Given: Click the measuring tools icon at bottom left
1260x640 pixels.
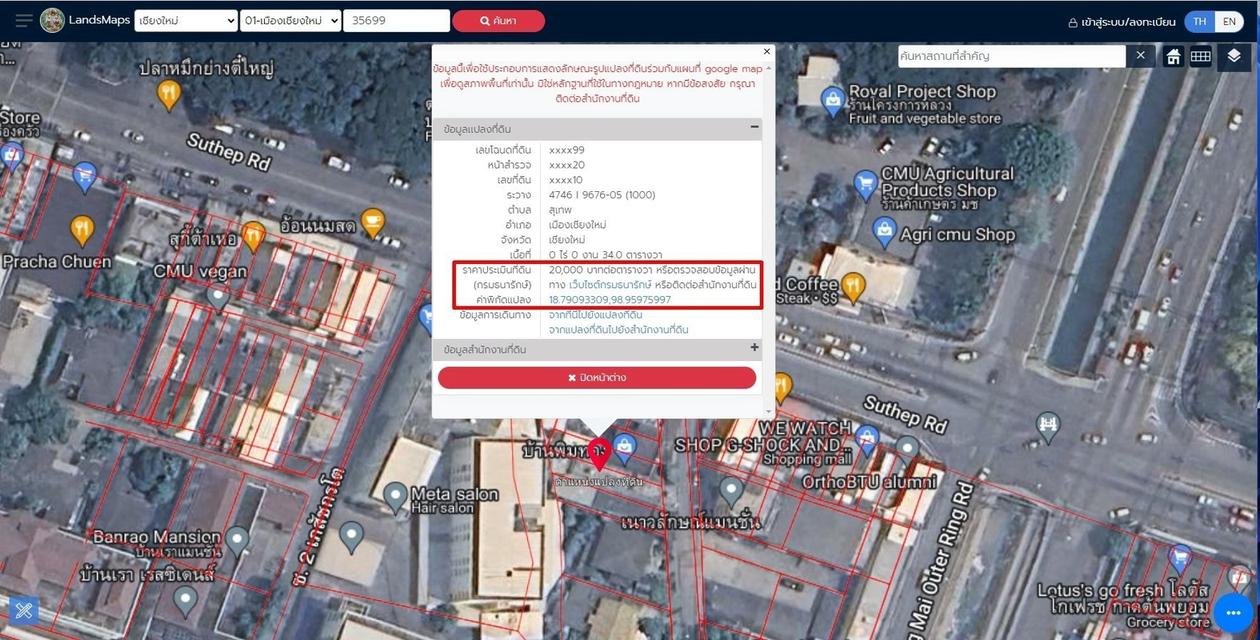Looking at the screenshot, I should coord(23,609).
